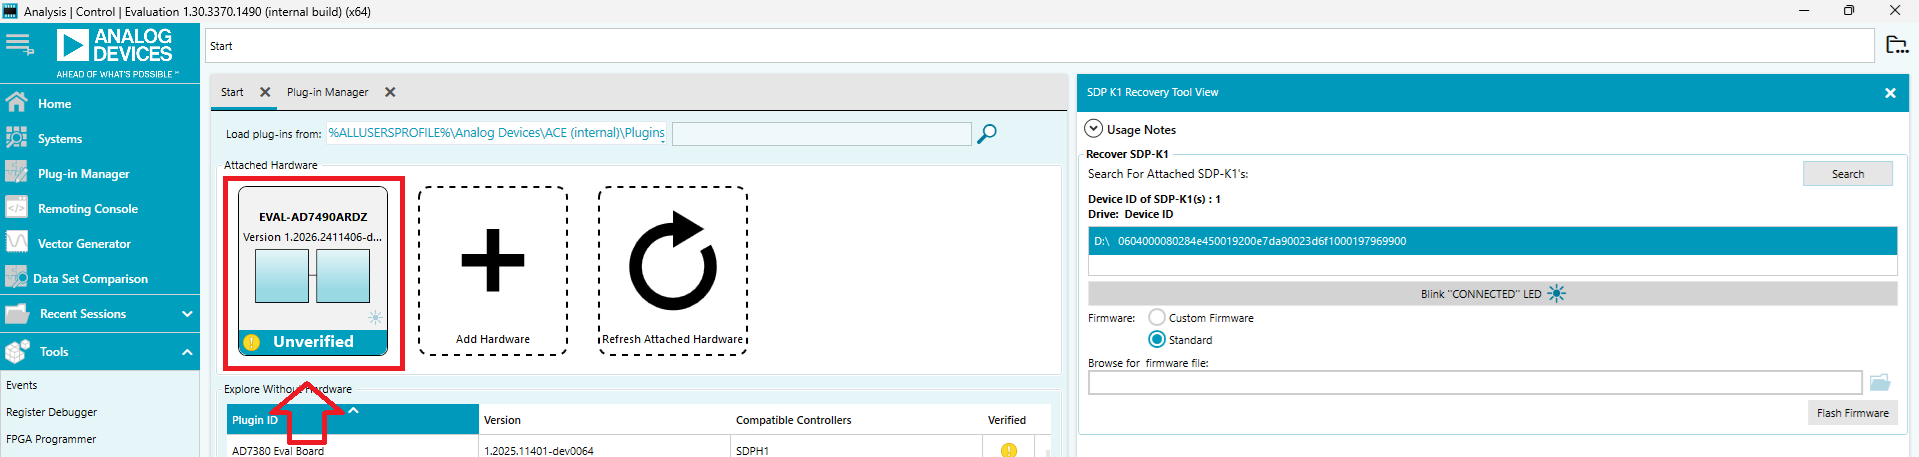Open the hamburger menu in the sidebar header

(19, 44)
